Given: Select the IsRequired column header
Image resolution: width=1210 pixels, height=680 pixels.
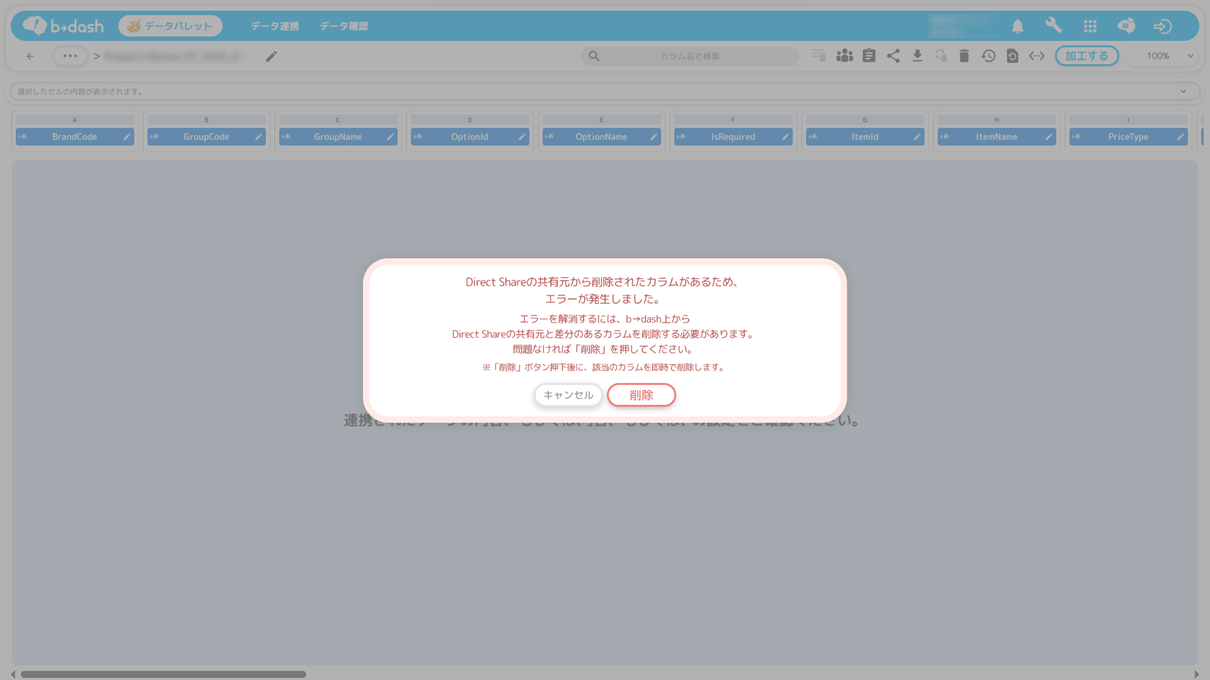Looking at the screenshot, I should (x=733, y=137).
